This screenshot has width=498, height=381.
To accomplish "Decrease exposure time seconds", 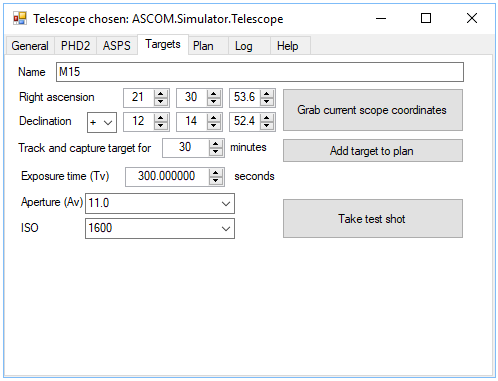I will [216, 181].
